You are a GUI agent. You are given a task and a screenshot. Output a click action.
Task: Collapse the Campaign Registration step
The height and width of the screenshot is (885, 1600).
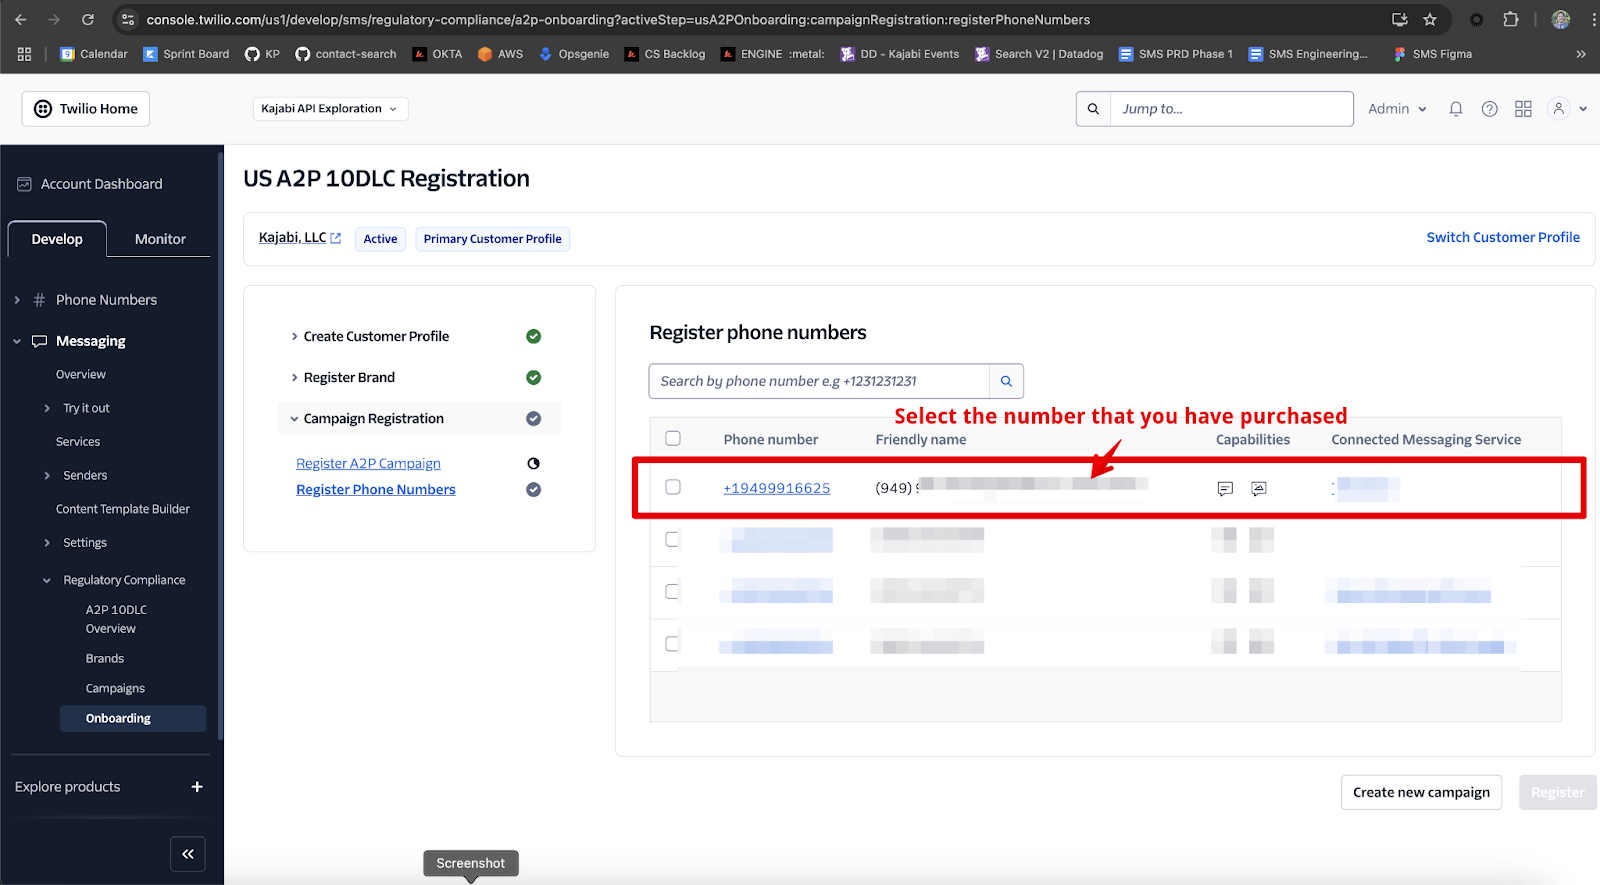tap(294, 419)
